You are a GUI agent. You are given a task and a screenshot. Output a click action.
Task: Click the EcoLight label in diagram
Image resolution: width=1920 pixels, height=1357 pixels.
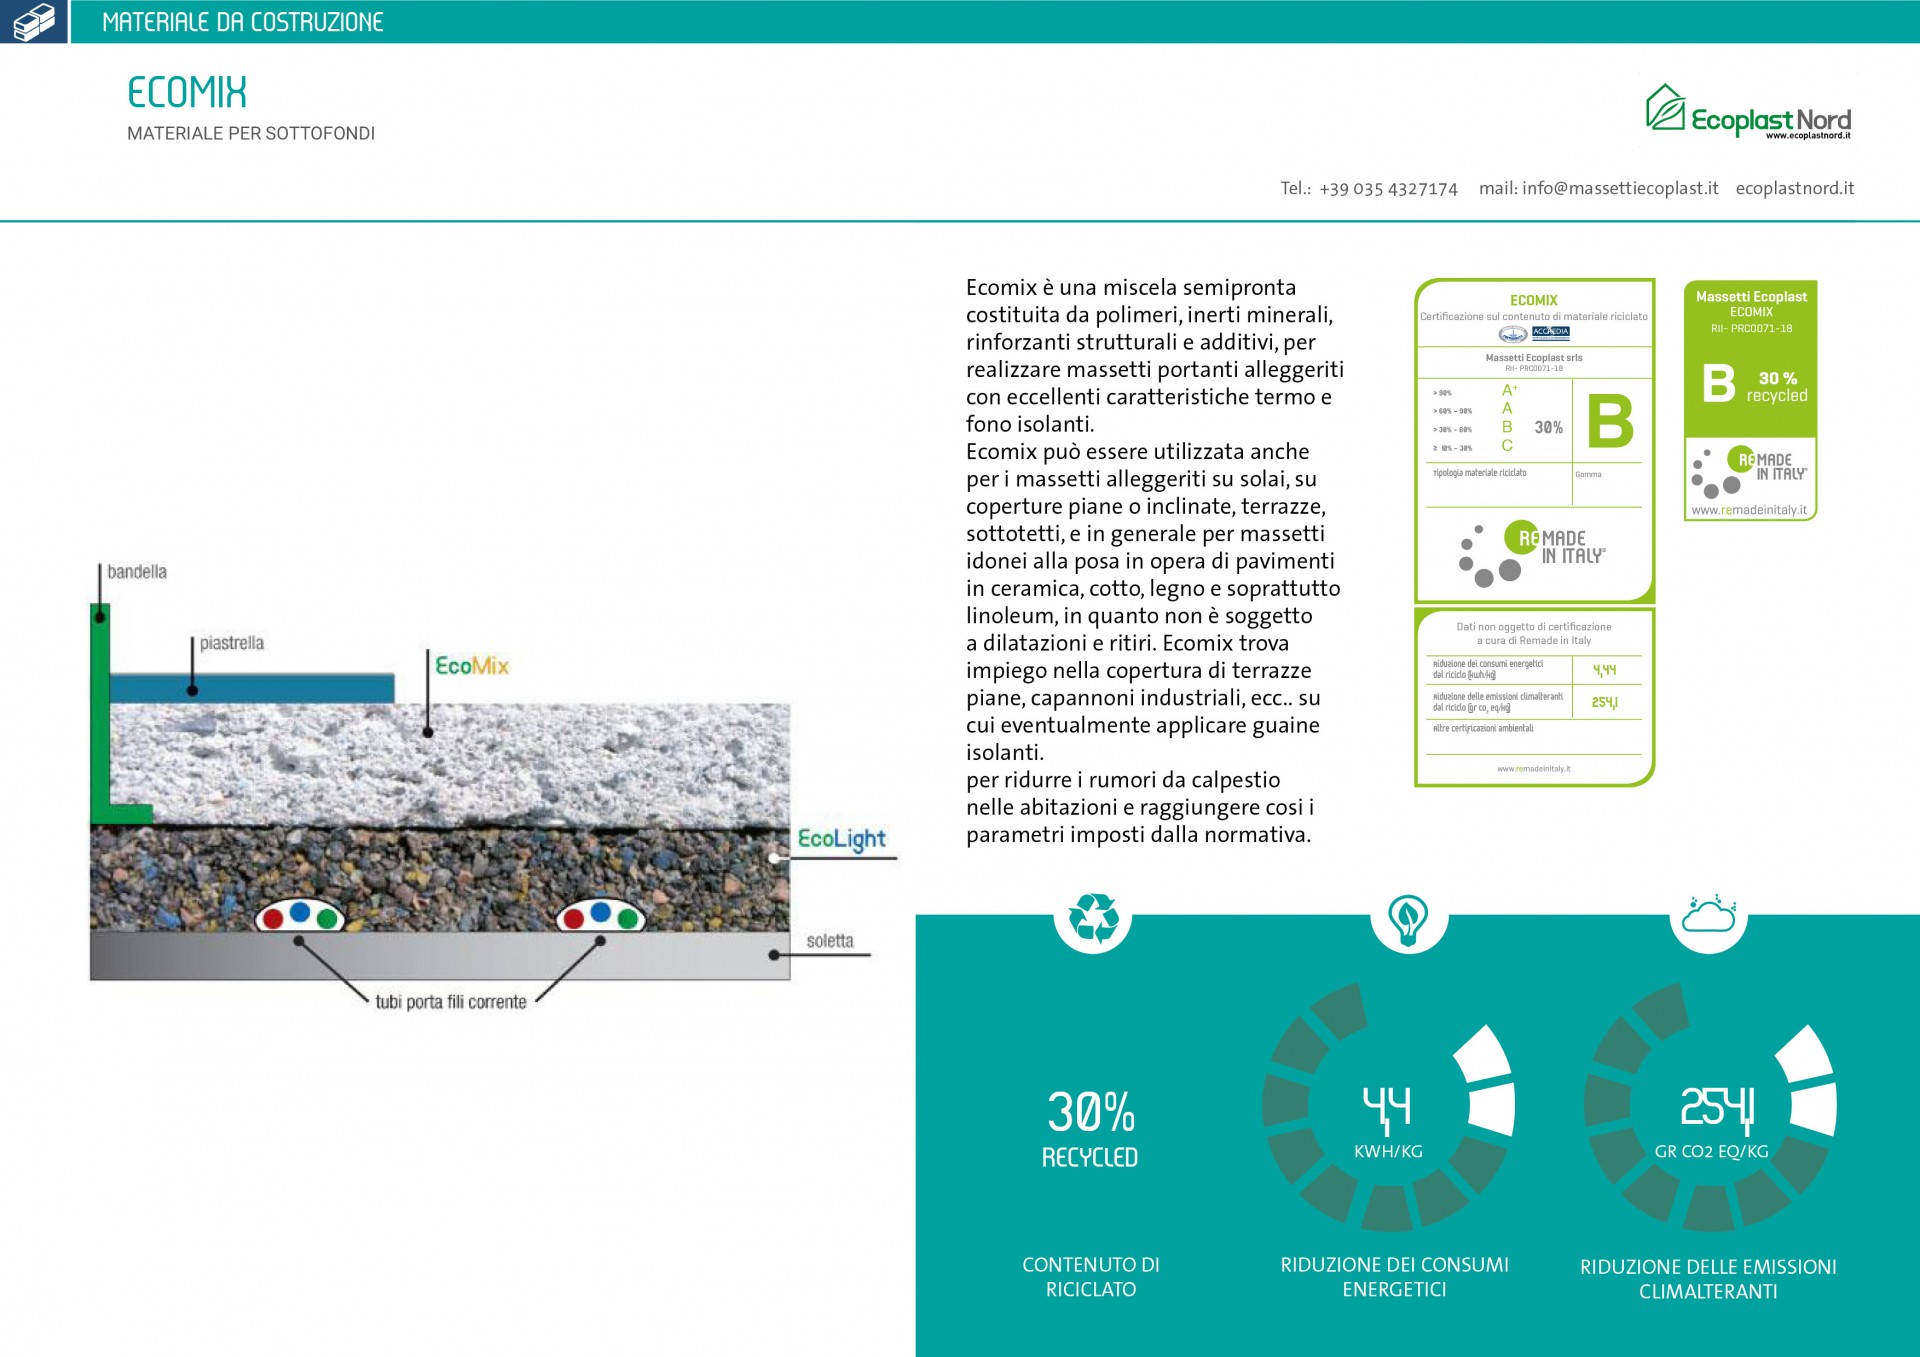842,839
